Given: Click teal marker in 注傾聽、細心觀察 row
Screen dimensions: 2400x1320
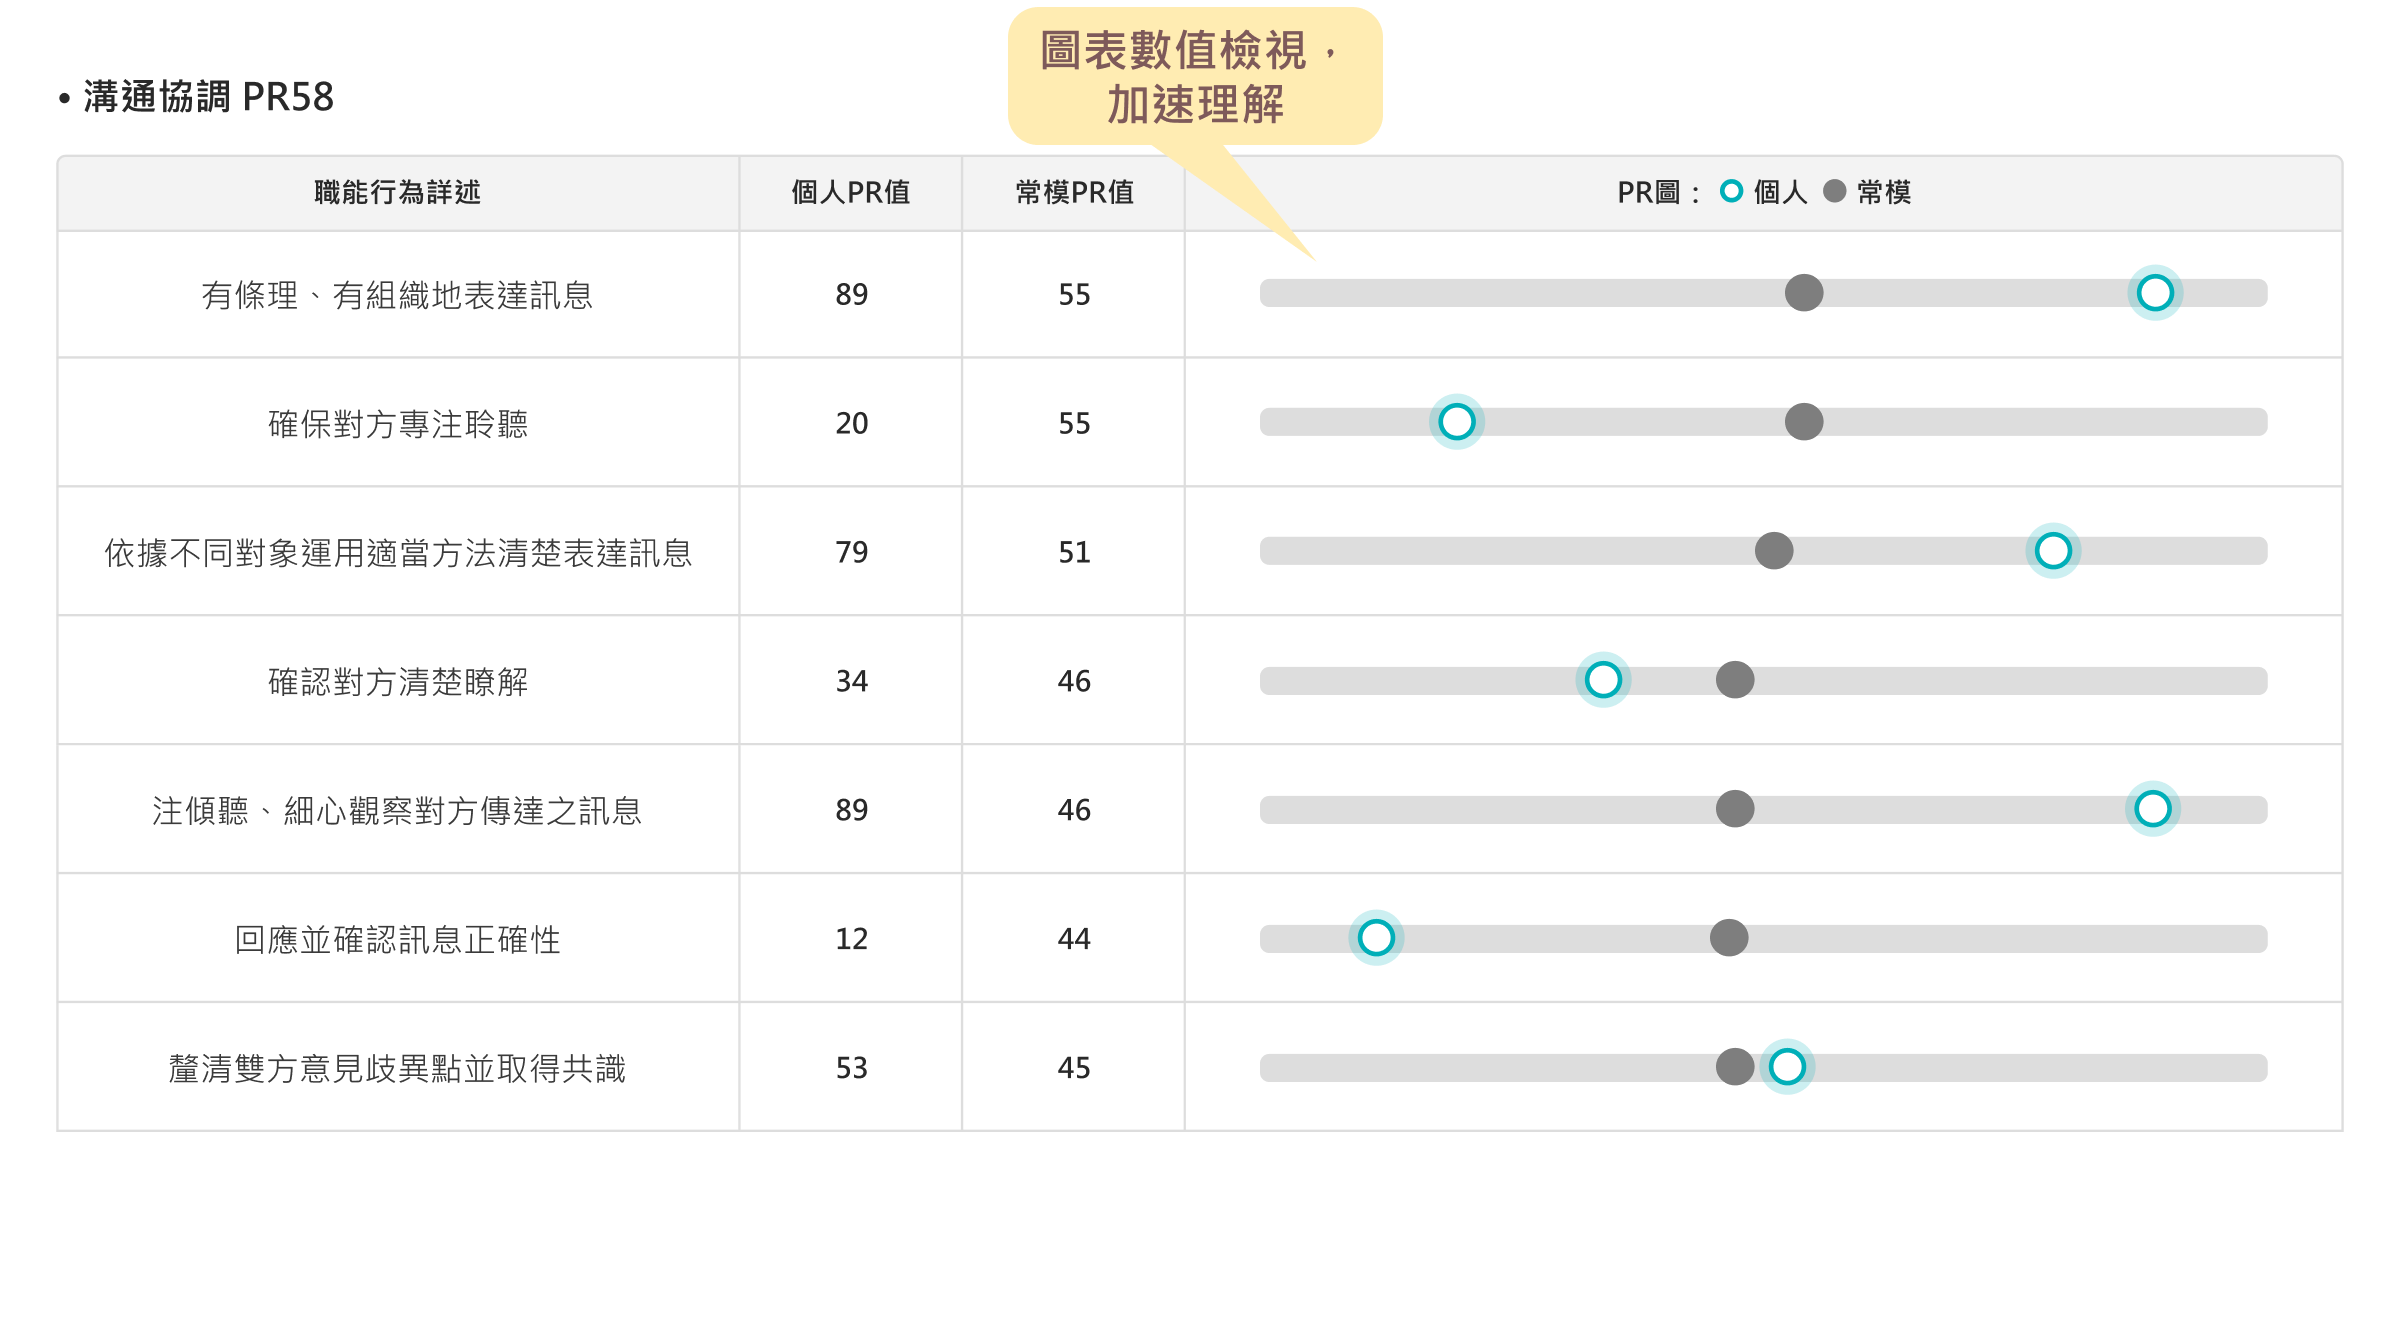Looking at the screenshot, I should pyautogui.click(x=2152, y=809).
